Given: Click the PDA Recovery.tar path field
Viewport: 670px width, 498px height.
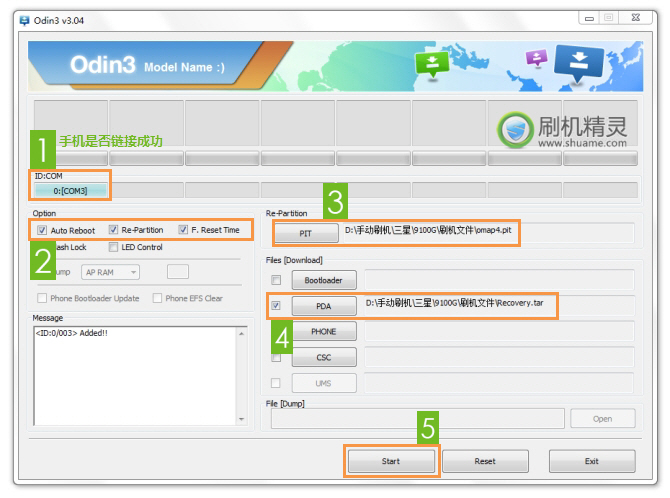Looking at the screenshot, I should pos(500,306).
